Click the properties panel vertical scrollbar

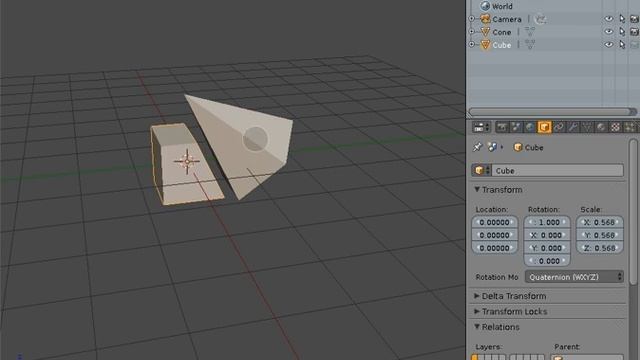[633, 212]
